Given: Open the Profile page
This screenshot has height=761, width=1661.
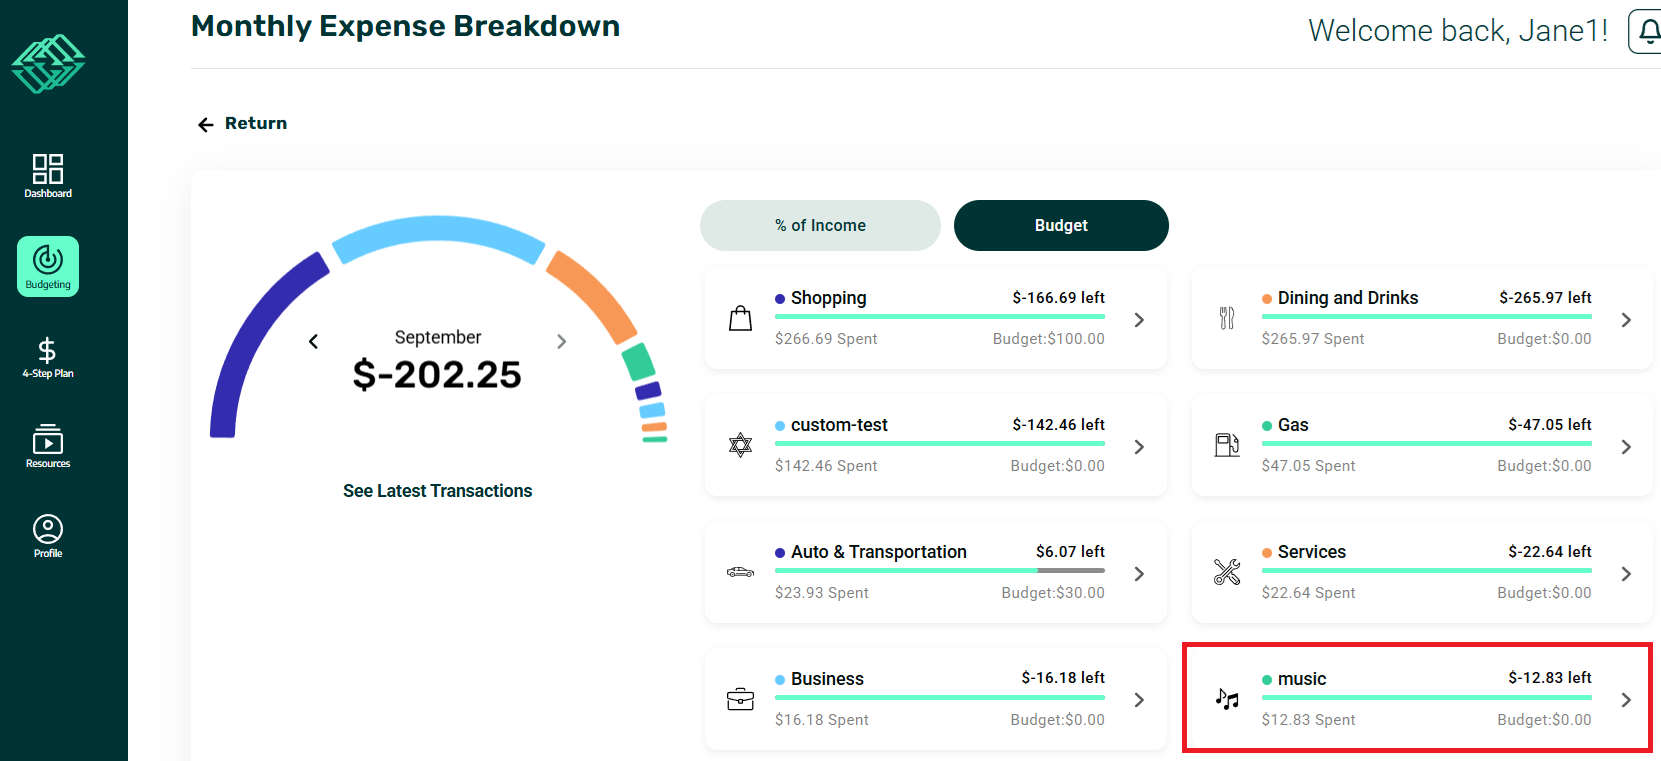Looking at the screenshot, I should coord(48,536).
